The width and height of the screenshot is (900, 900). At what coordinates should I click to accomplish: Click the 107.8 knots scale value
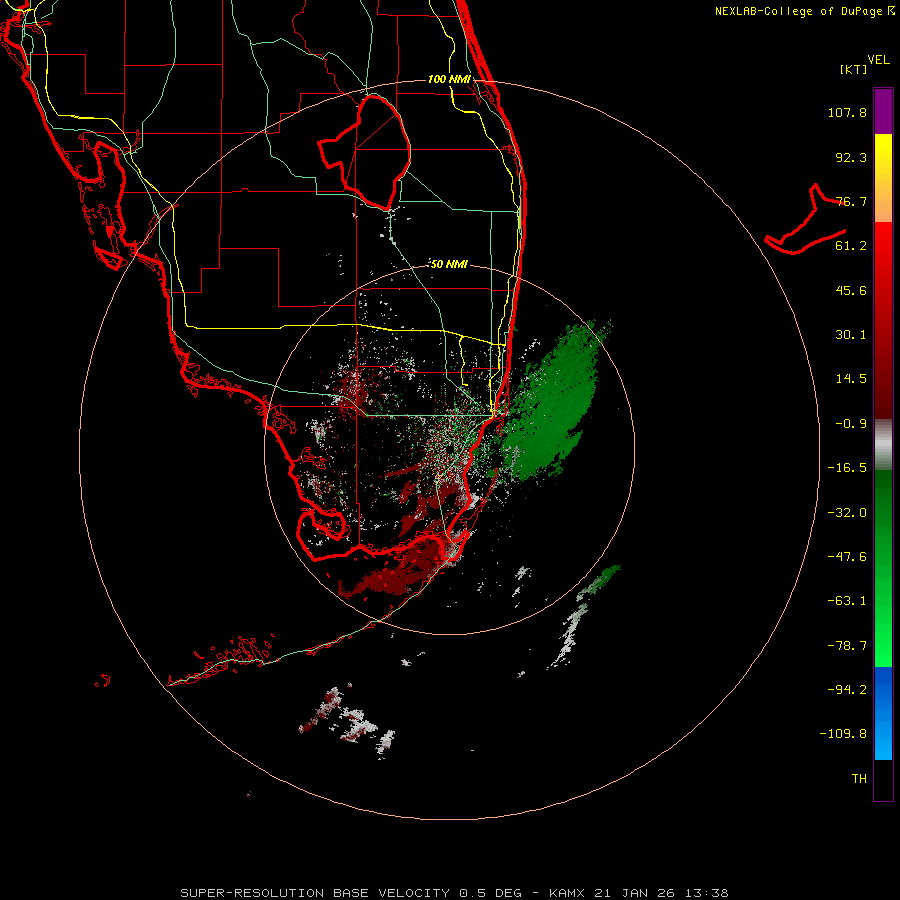(847, 112)
